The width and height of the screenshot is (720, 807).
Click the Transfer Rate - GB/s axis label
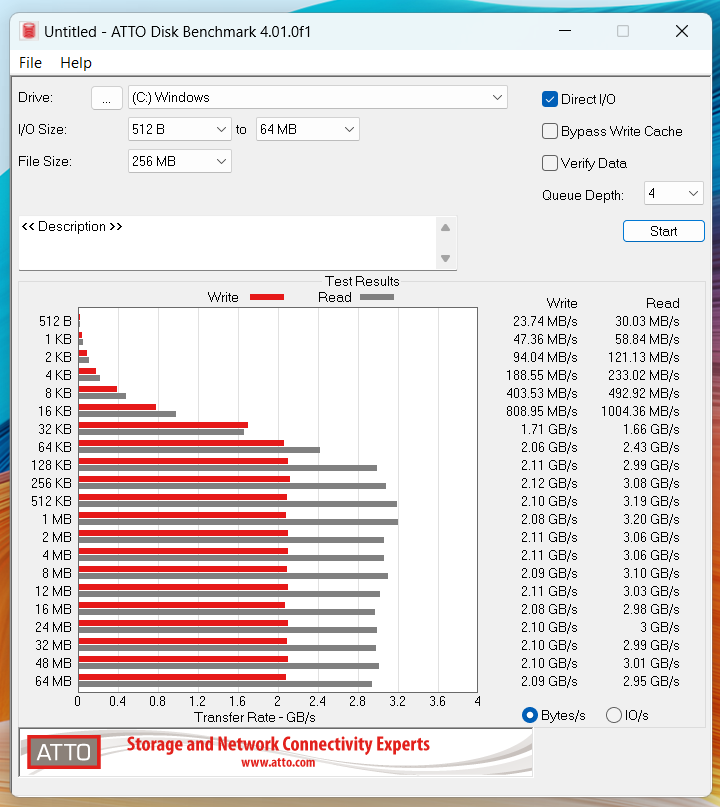[255, 717]
